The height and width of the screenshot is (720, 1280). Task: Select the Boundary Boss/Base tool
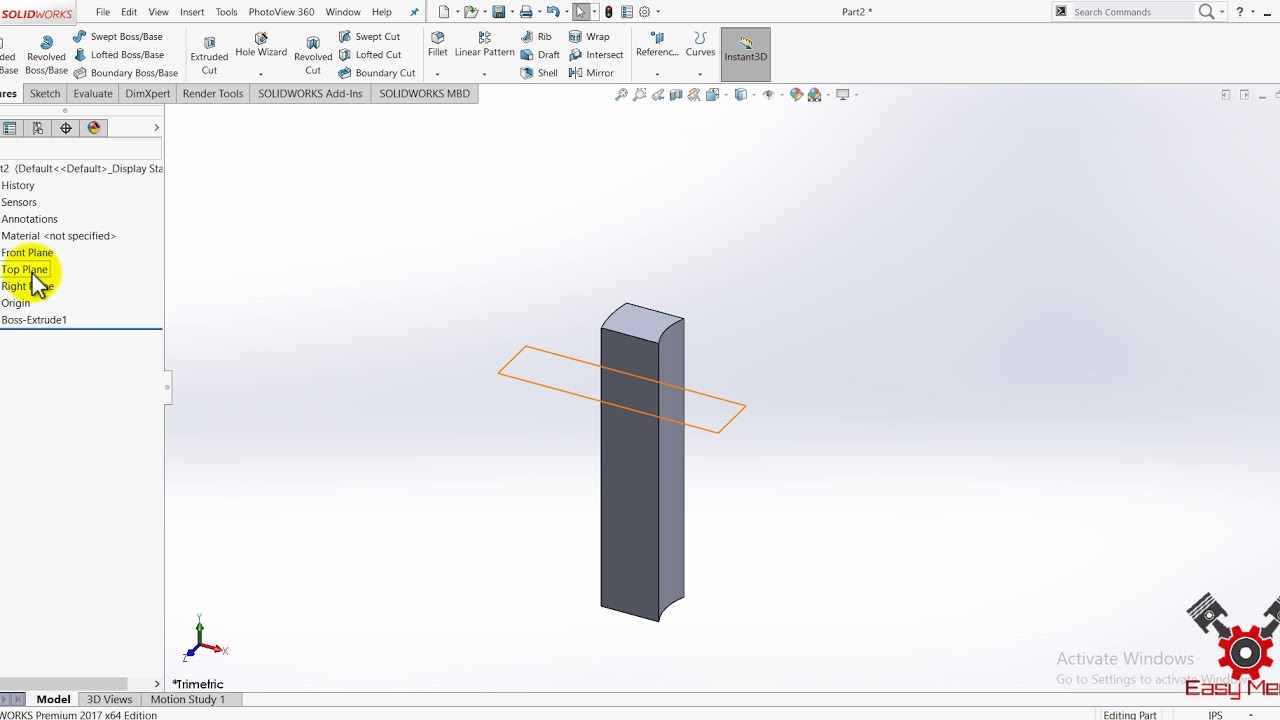tap(125, 73)
